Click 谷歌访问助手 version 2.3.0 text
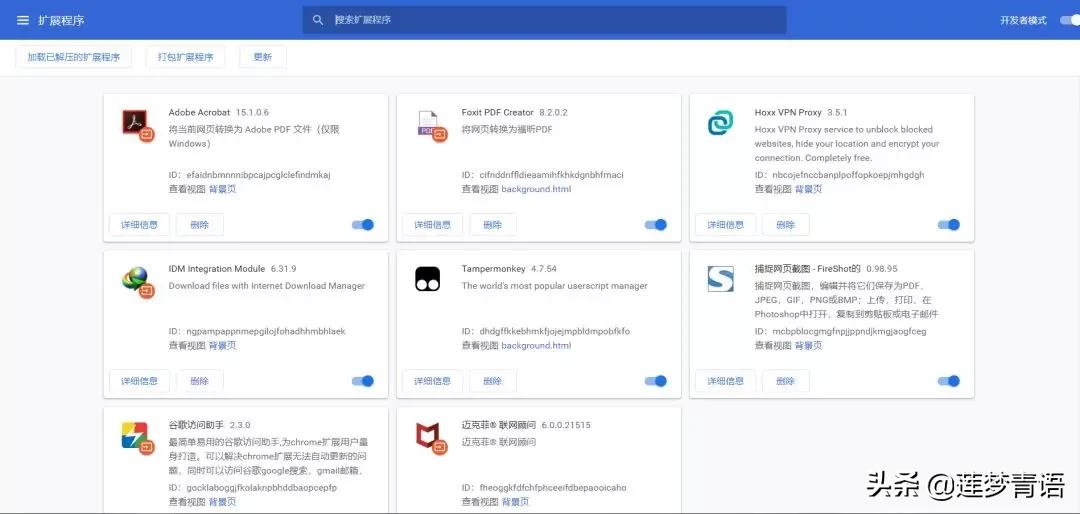This screenshot has width=1080, height=514. [x=240, y=425]
